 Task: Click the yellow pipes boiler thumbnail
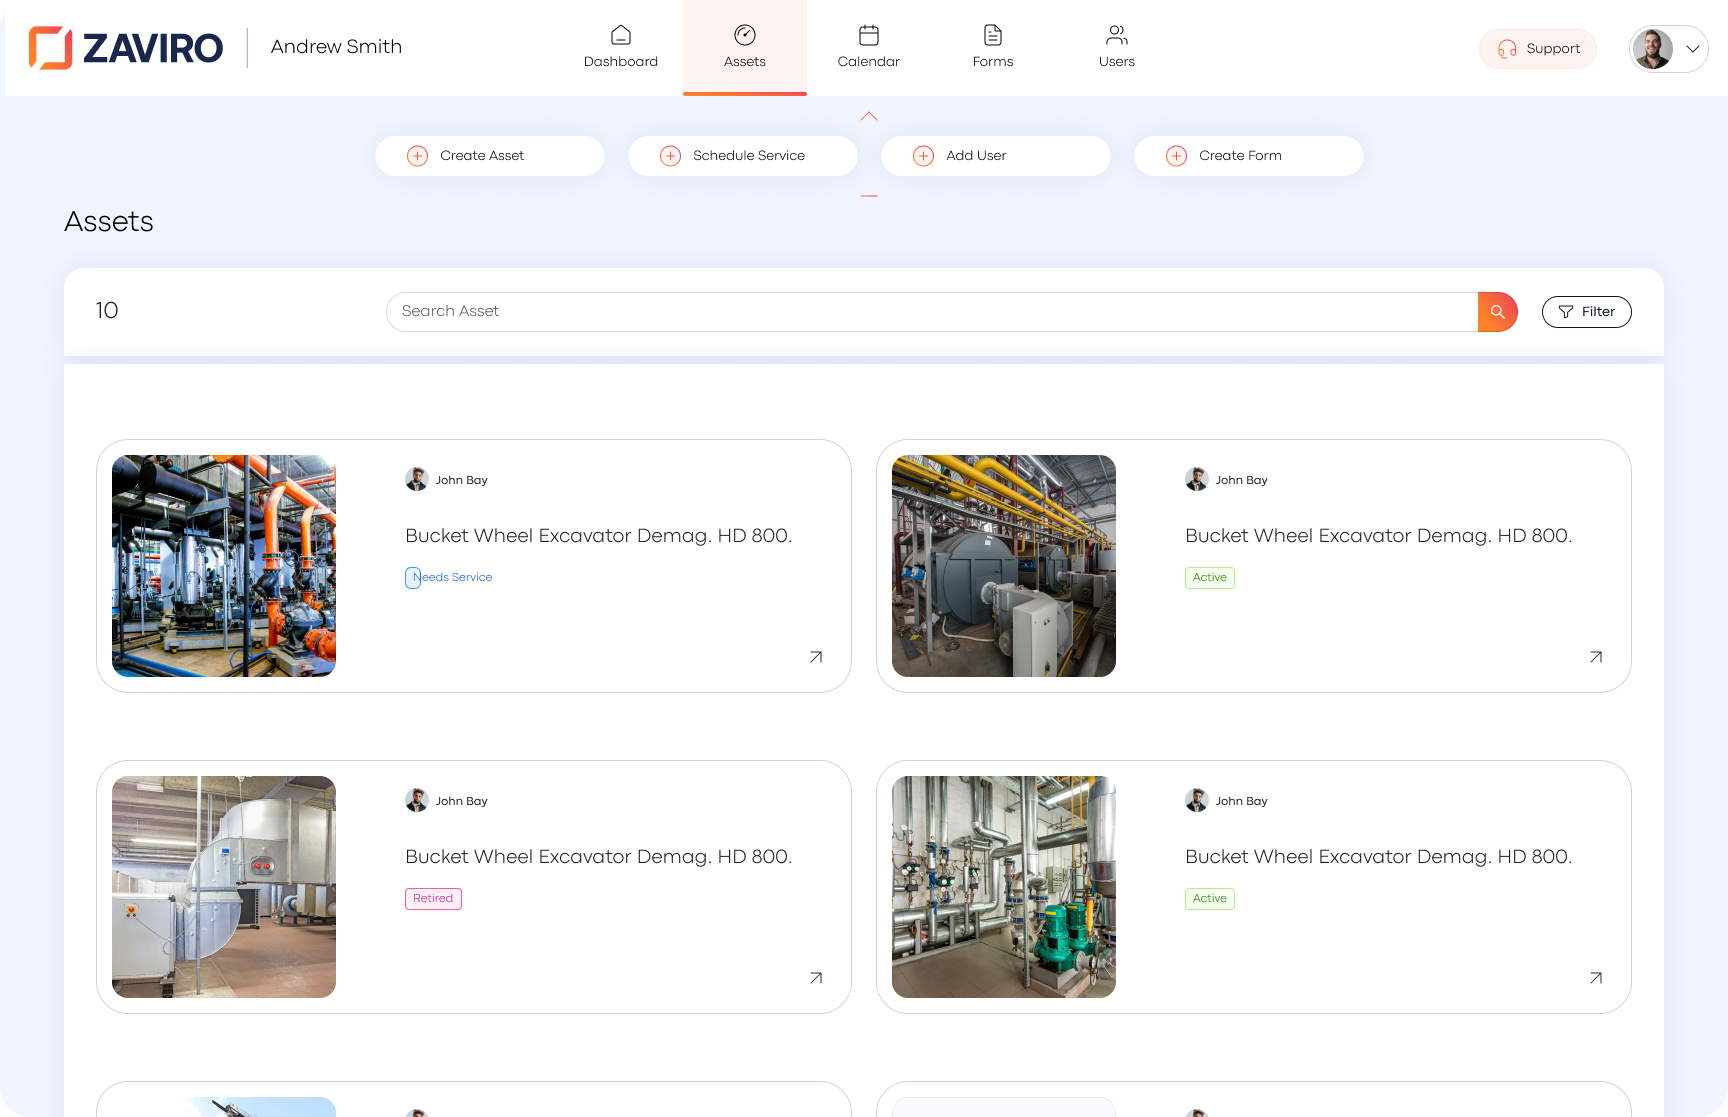tap(1004, 566)
